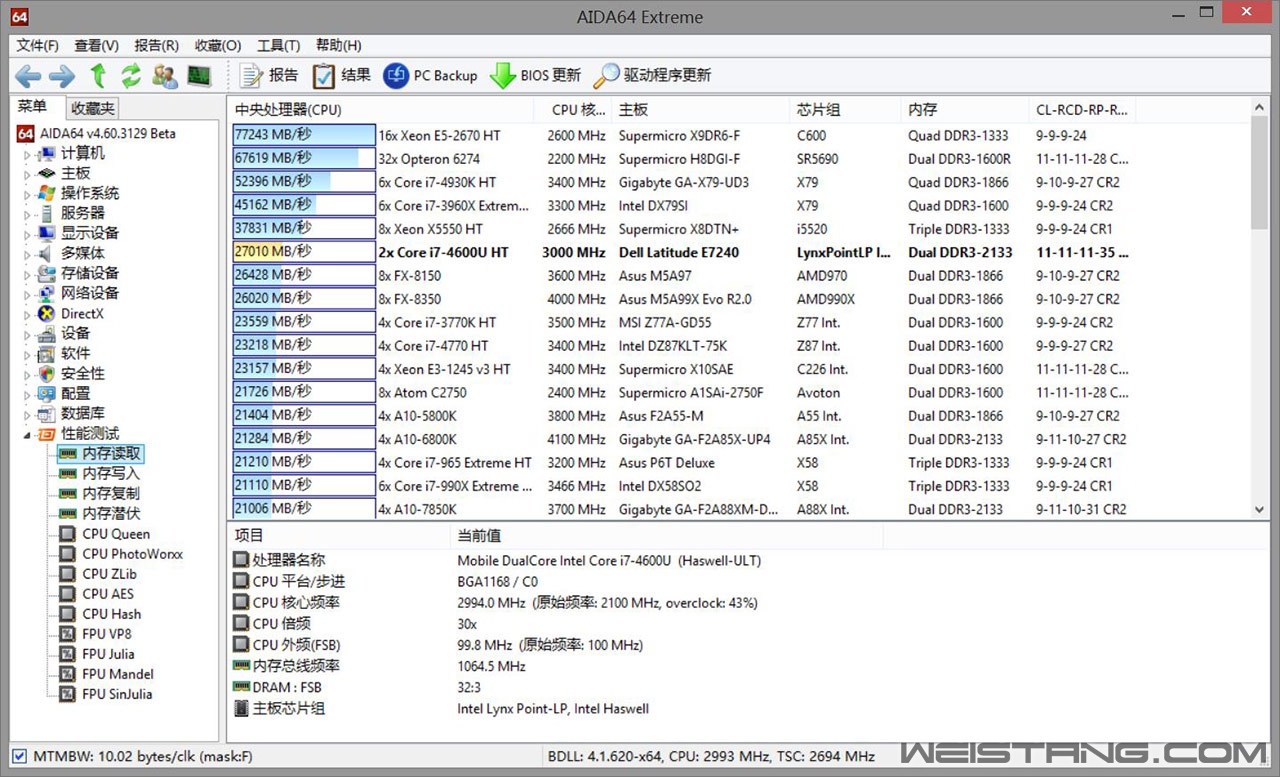Click the highlighted 27010 MB/秒 result bar
Screen dimensions: 1280x777
pos(304,252)
